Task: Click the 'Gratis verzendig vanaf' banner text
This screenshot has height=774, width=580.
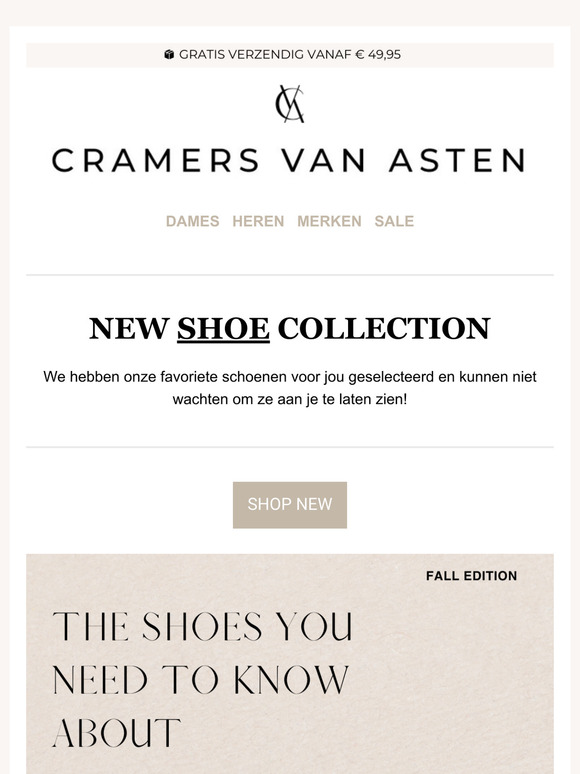Action: click(265, 54)
